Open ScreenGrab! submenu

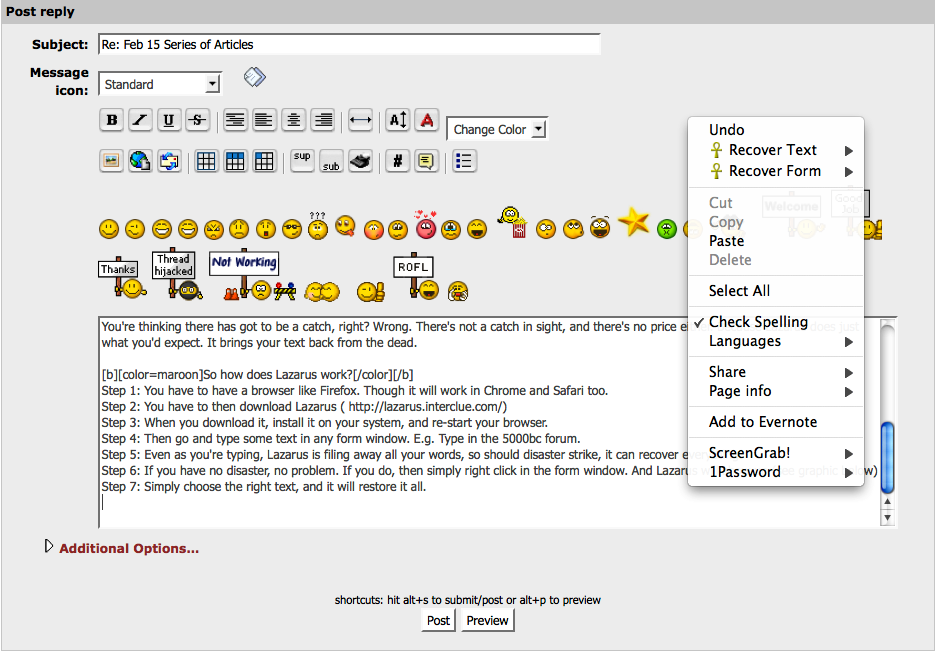click(776, 453)
